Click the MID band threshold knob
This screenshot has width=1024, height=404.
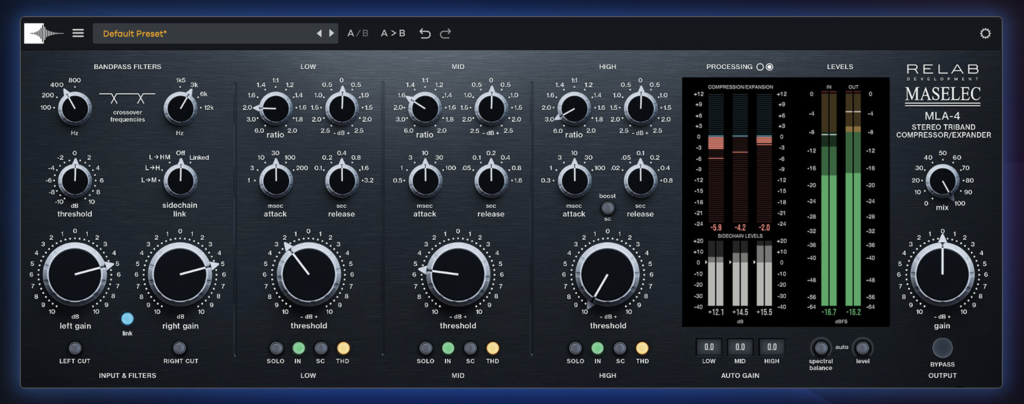[458, 273]
